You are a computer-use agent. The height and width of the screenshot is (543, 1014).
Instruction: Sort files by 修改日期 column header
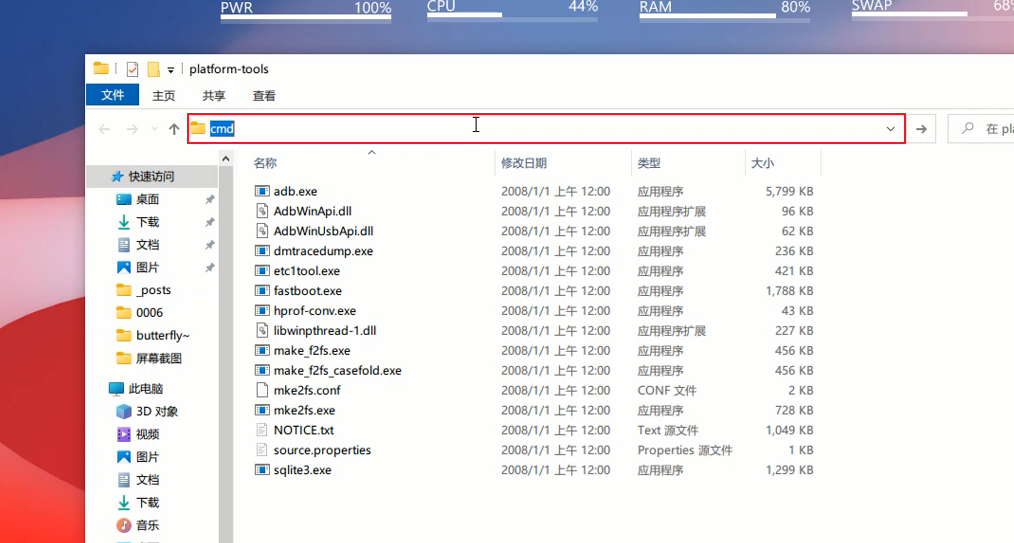click(524, 163)
